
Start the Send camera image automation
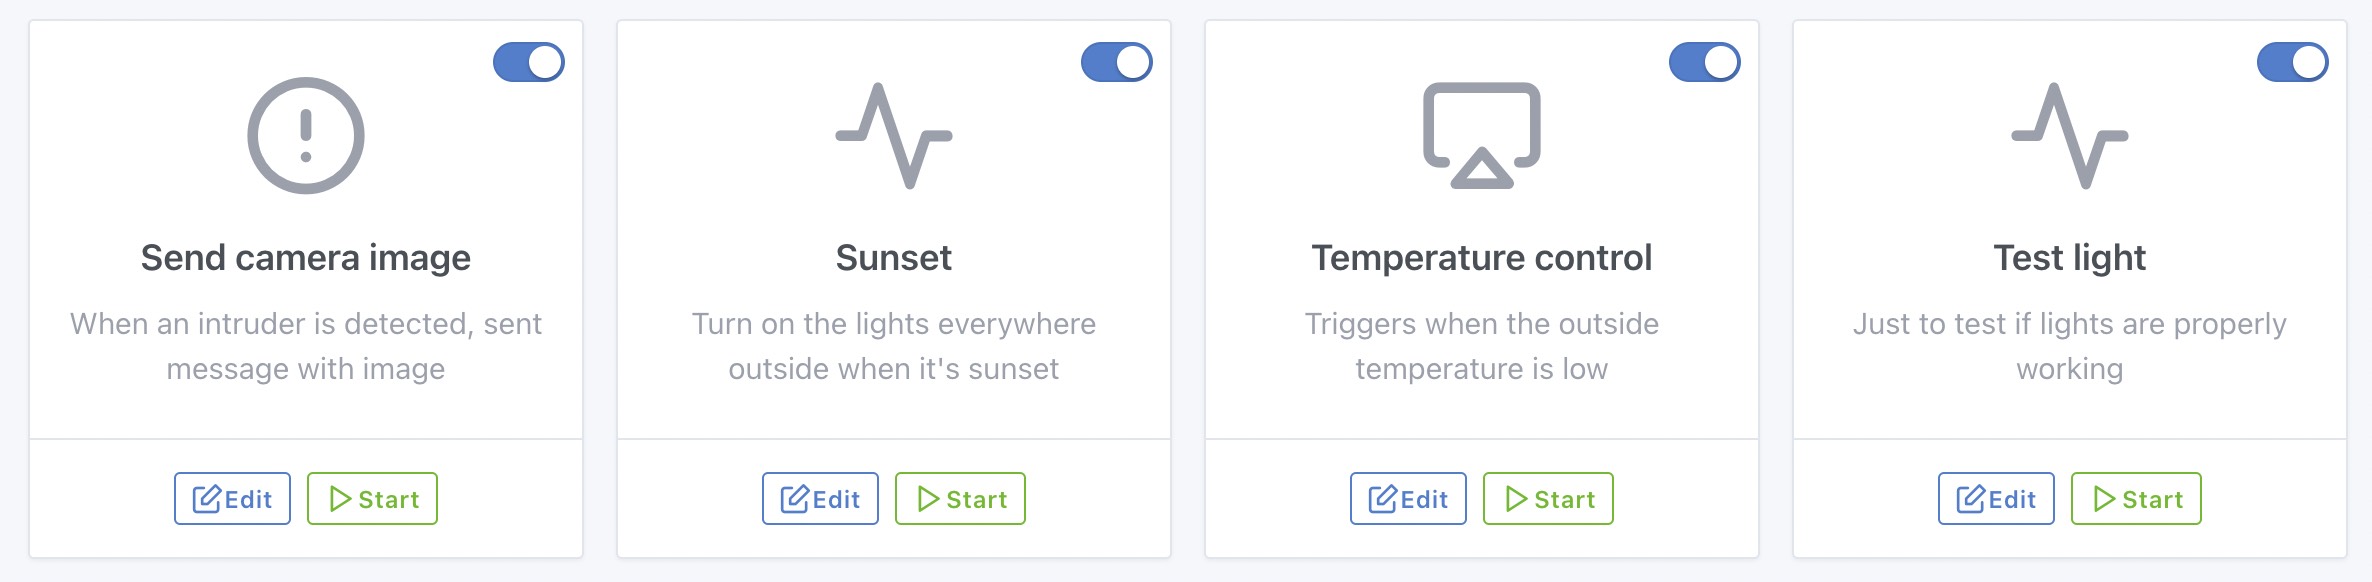click(372, 499)
